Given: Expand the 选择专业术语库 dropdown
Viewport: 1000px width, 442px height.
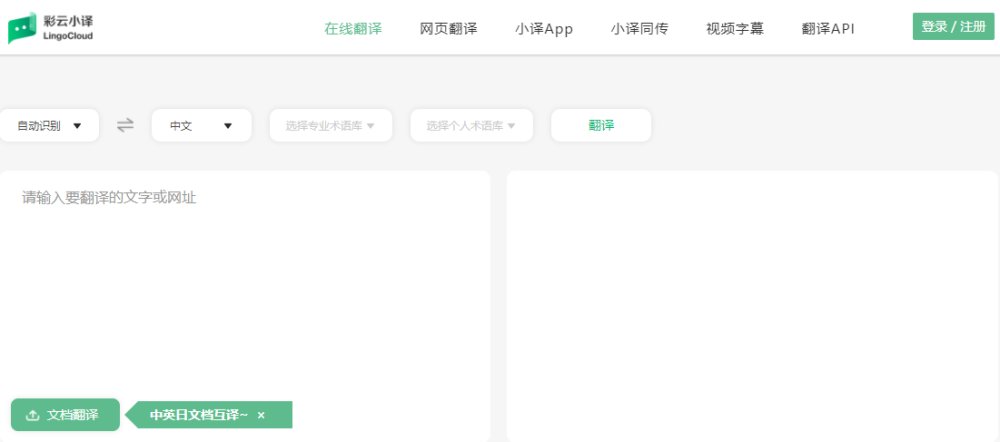Looking at the screenshot, I should tap(330, 126).
